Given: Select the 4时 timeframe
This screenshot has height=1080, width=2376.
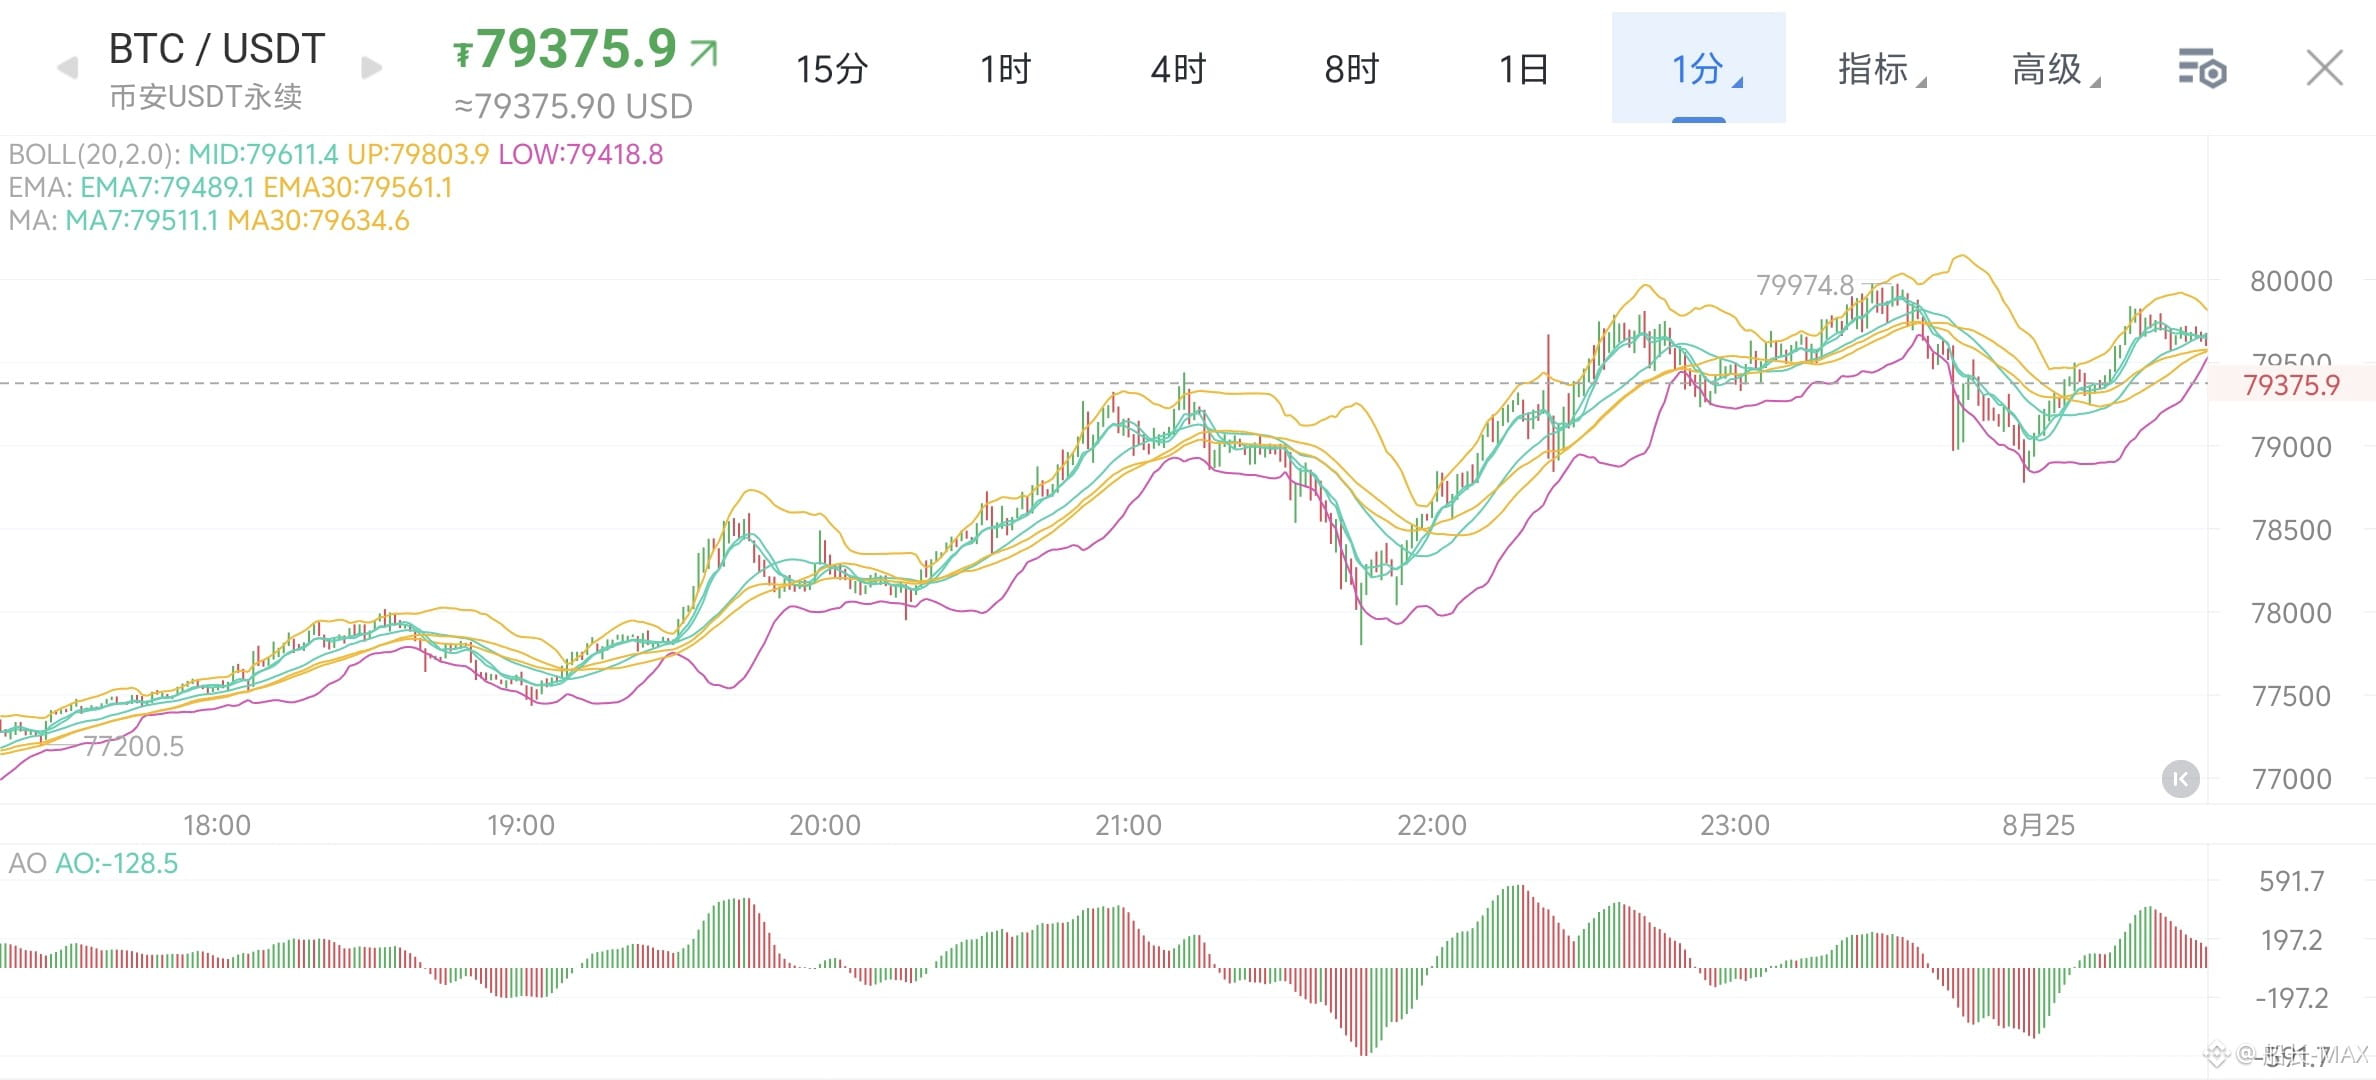Looking at the screenshot, I should point(1178,69).
